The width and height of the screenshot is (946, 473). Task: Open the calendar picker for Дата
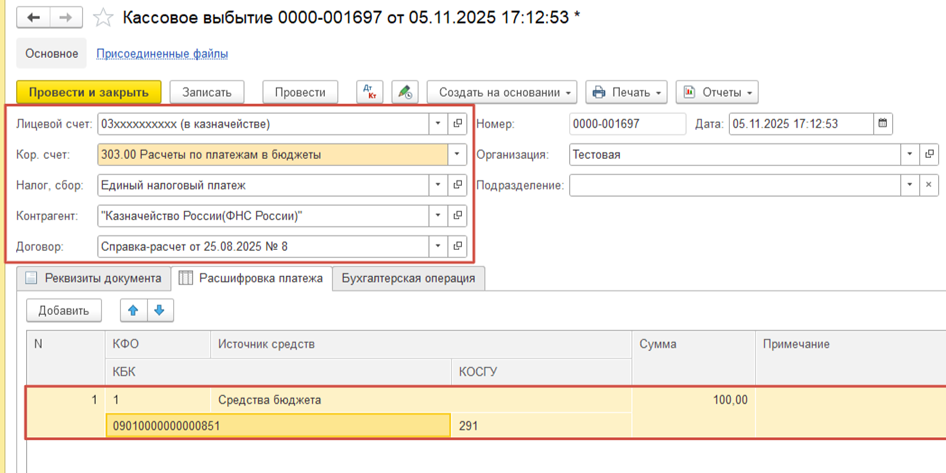[x=883, y=124]
